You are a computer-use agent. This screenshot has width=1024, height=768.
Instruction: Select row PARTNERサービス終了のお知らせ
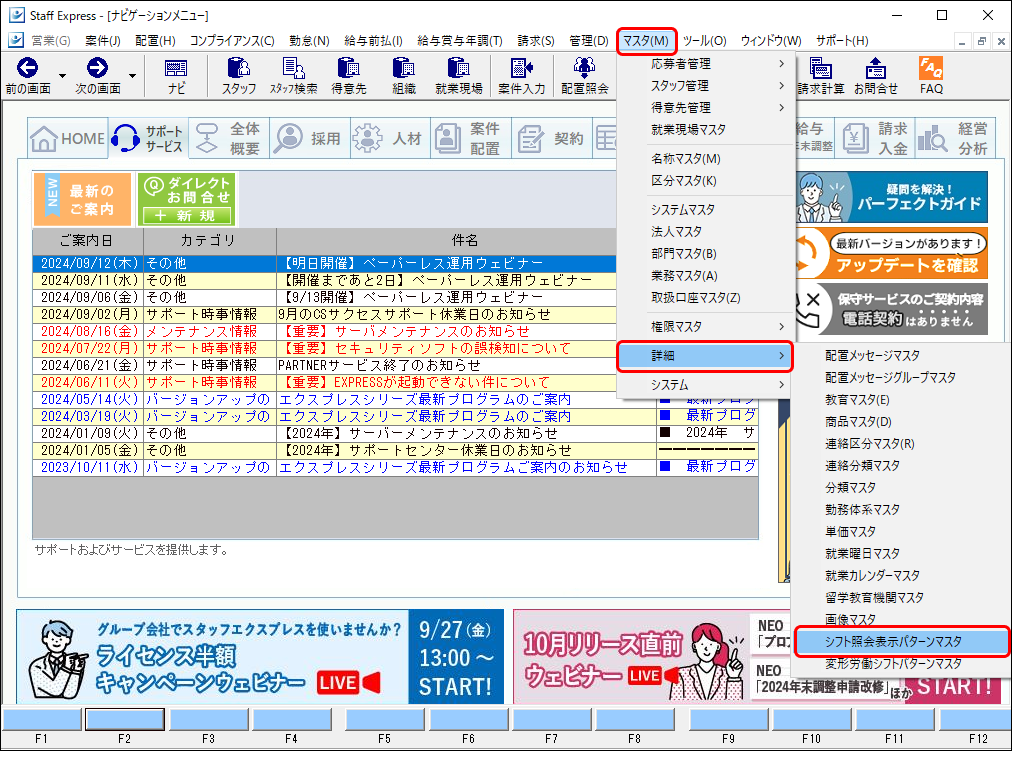(x=325, y=365)
